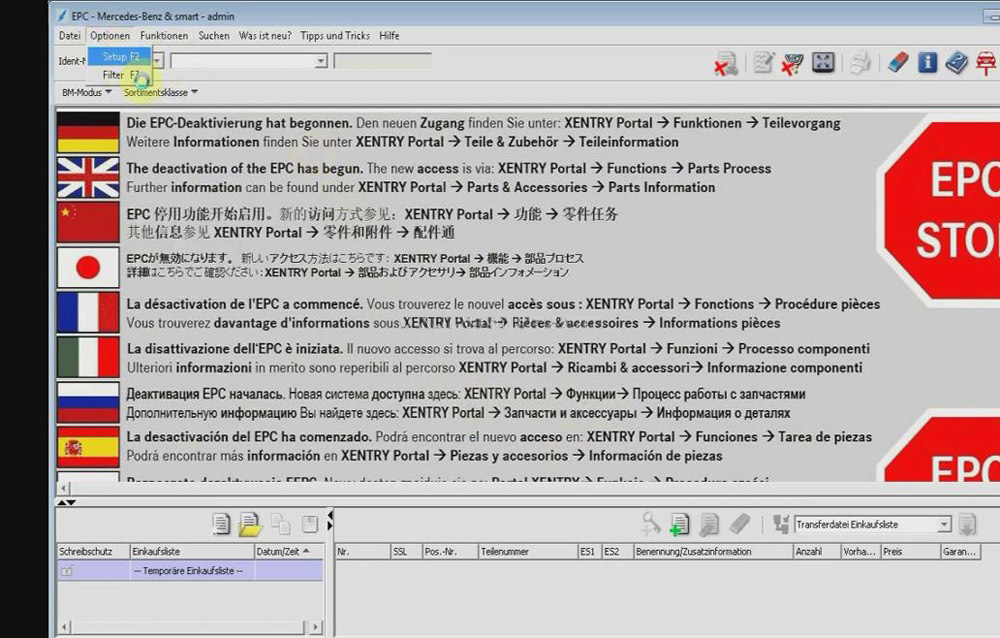Click the British flag image
The width and height of the screenshot is (1000, 638).
tap(88, 177)
